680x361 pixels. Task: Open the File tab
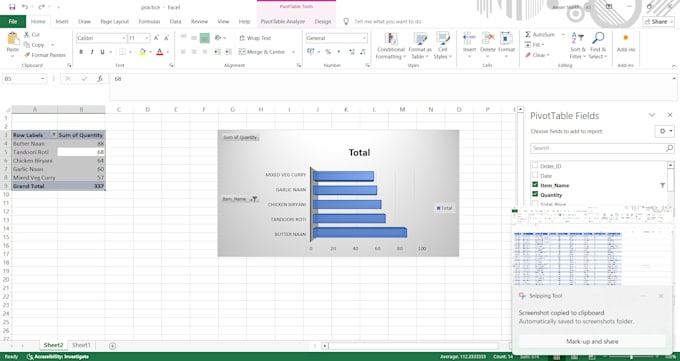(13, 21)
